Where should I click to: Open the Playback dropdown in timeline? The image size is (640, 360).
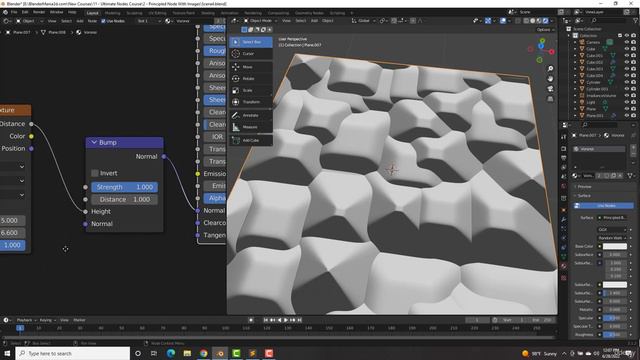pos(27,320)
